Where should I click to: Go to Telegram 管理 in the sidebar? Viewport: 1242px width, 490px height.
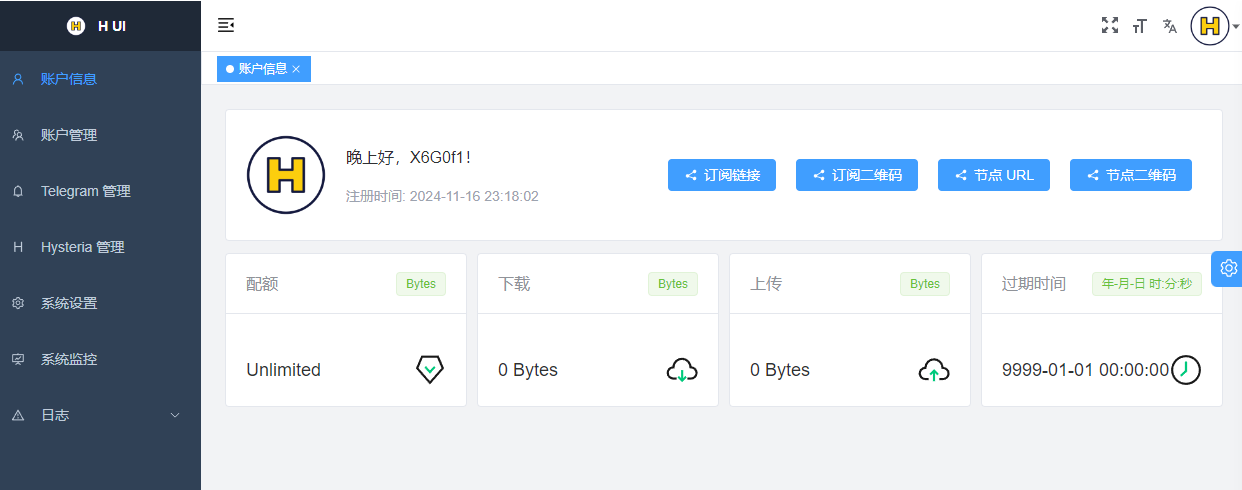point(85,191)
